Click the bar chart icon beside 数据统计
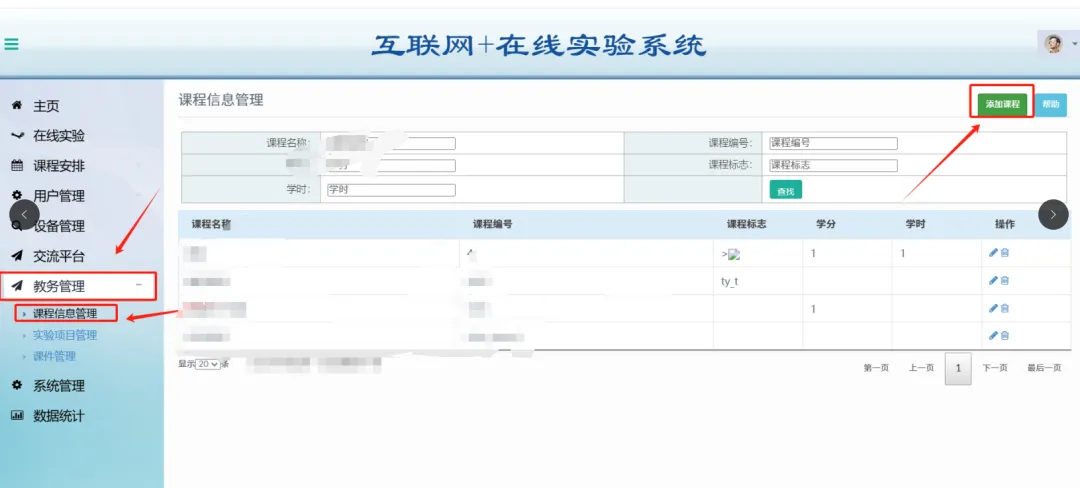1080x488 pixels. point(17,416)
